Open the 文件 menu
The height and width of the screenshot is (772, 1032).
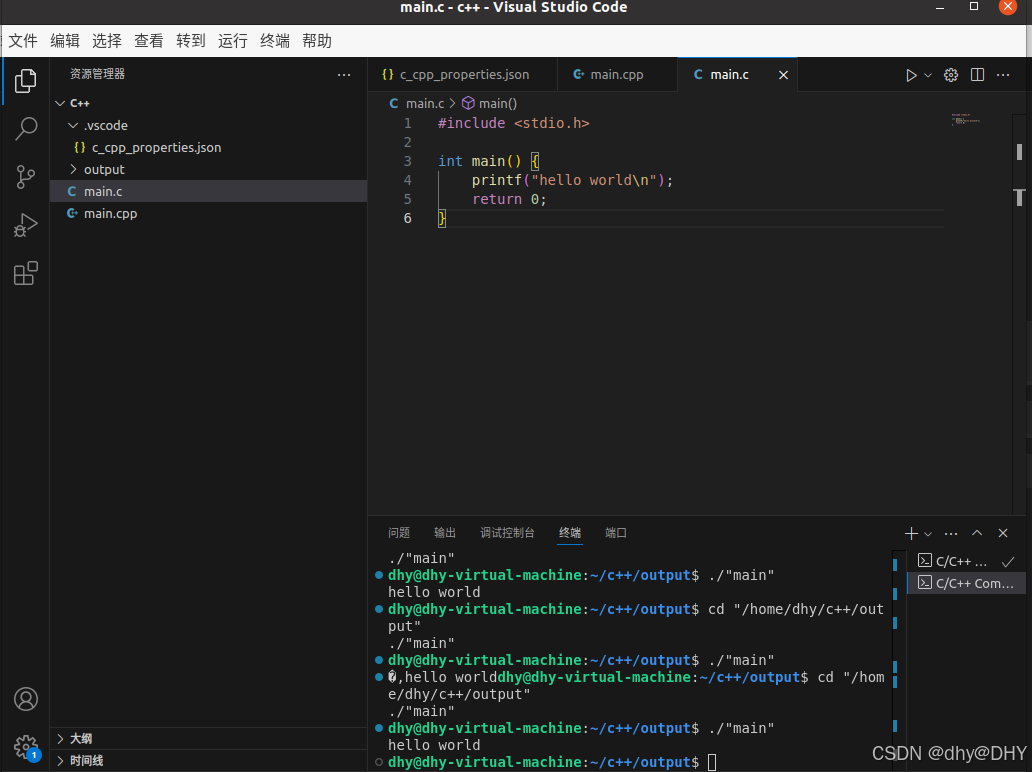(23, 41)
